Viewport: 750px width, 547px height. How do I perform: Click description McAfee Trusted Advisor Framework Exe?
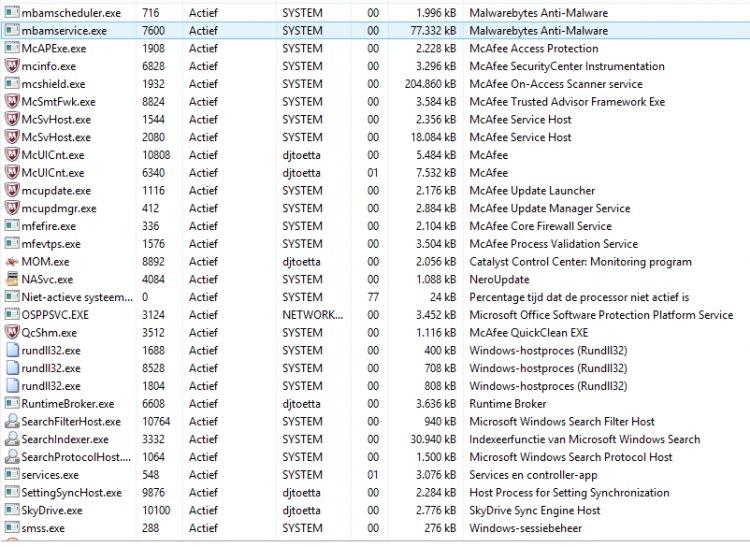(567, 101)
